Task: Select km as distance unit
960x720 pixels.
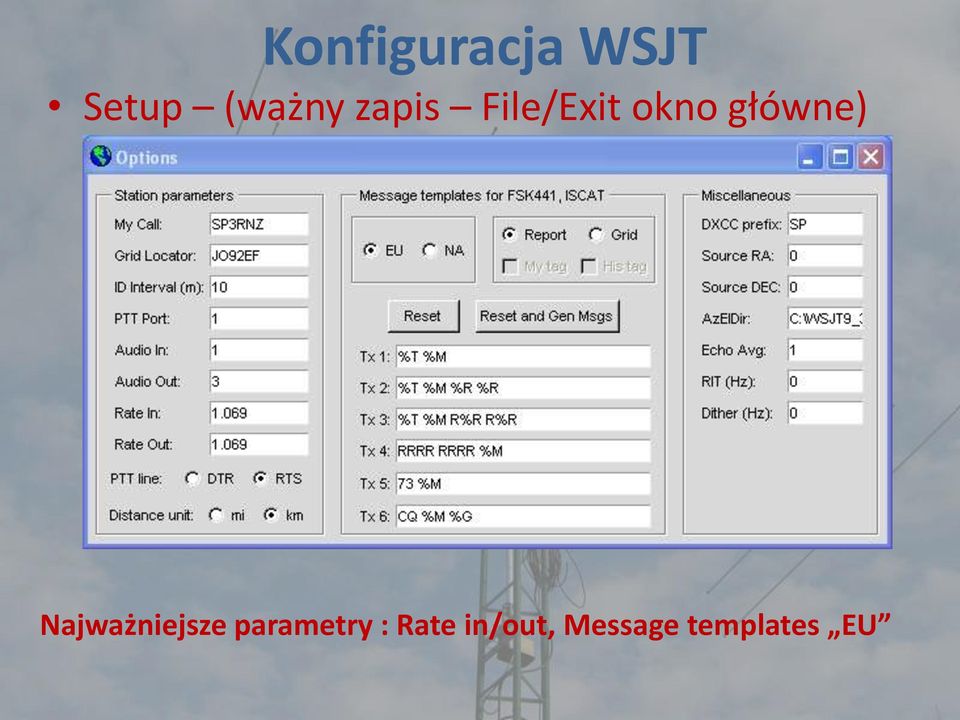Action: 271,515
